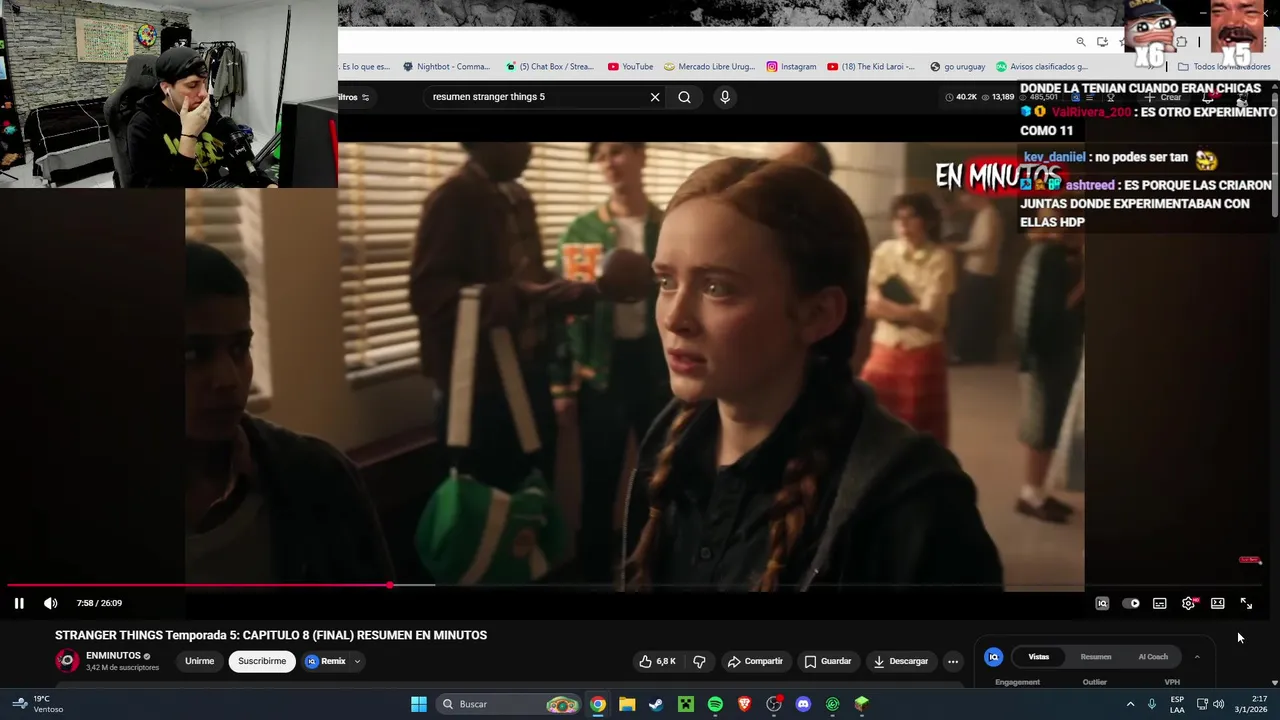Click the tray microphone icon
The image size is (1280, 720).
coord(1152,704)
